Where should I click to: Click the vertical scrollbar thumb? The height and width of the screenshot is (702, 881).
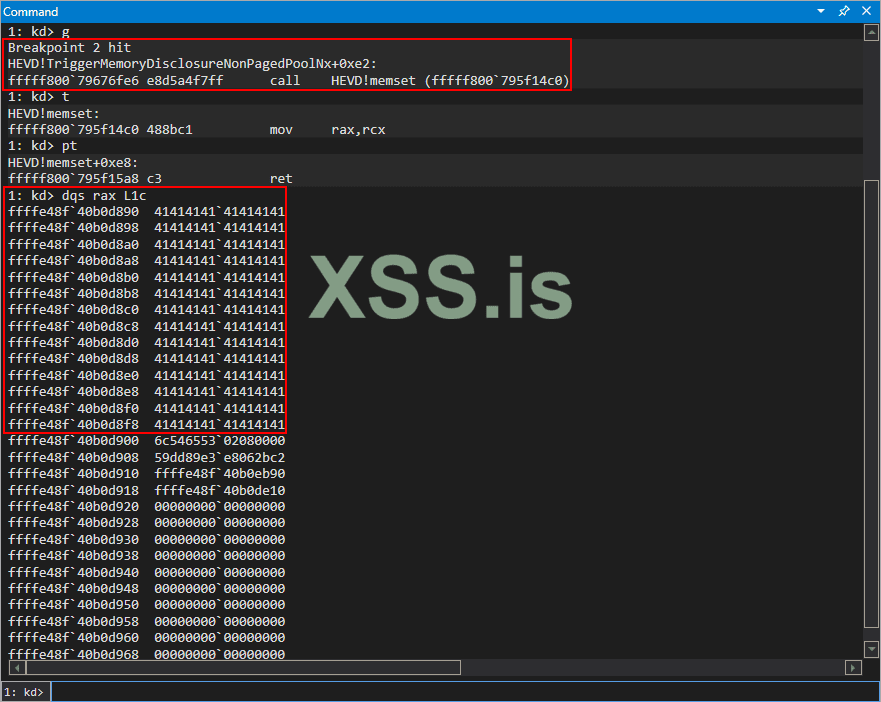pyautogui.click(x=871, y=403)
